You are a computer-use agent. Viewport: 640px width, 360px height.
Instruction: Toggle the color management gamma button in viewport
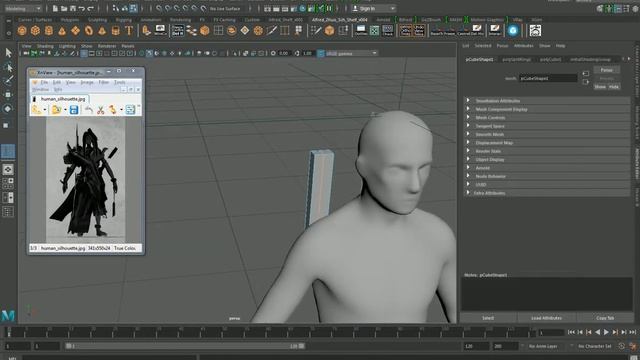pos(321,53)
